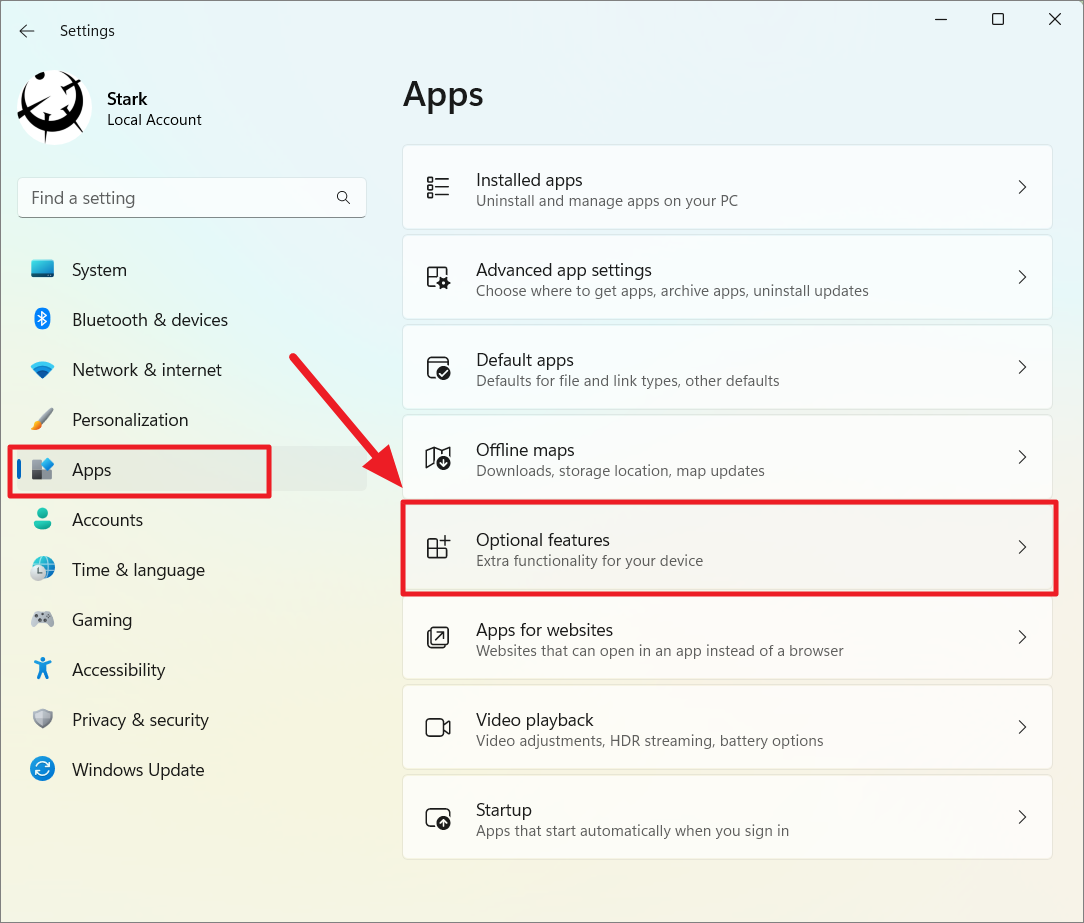Screen dimensions: 1084x923
Task: Open Apps for websites option
Action: tap(727, 638)
